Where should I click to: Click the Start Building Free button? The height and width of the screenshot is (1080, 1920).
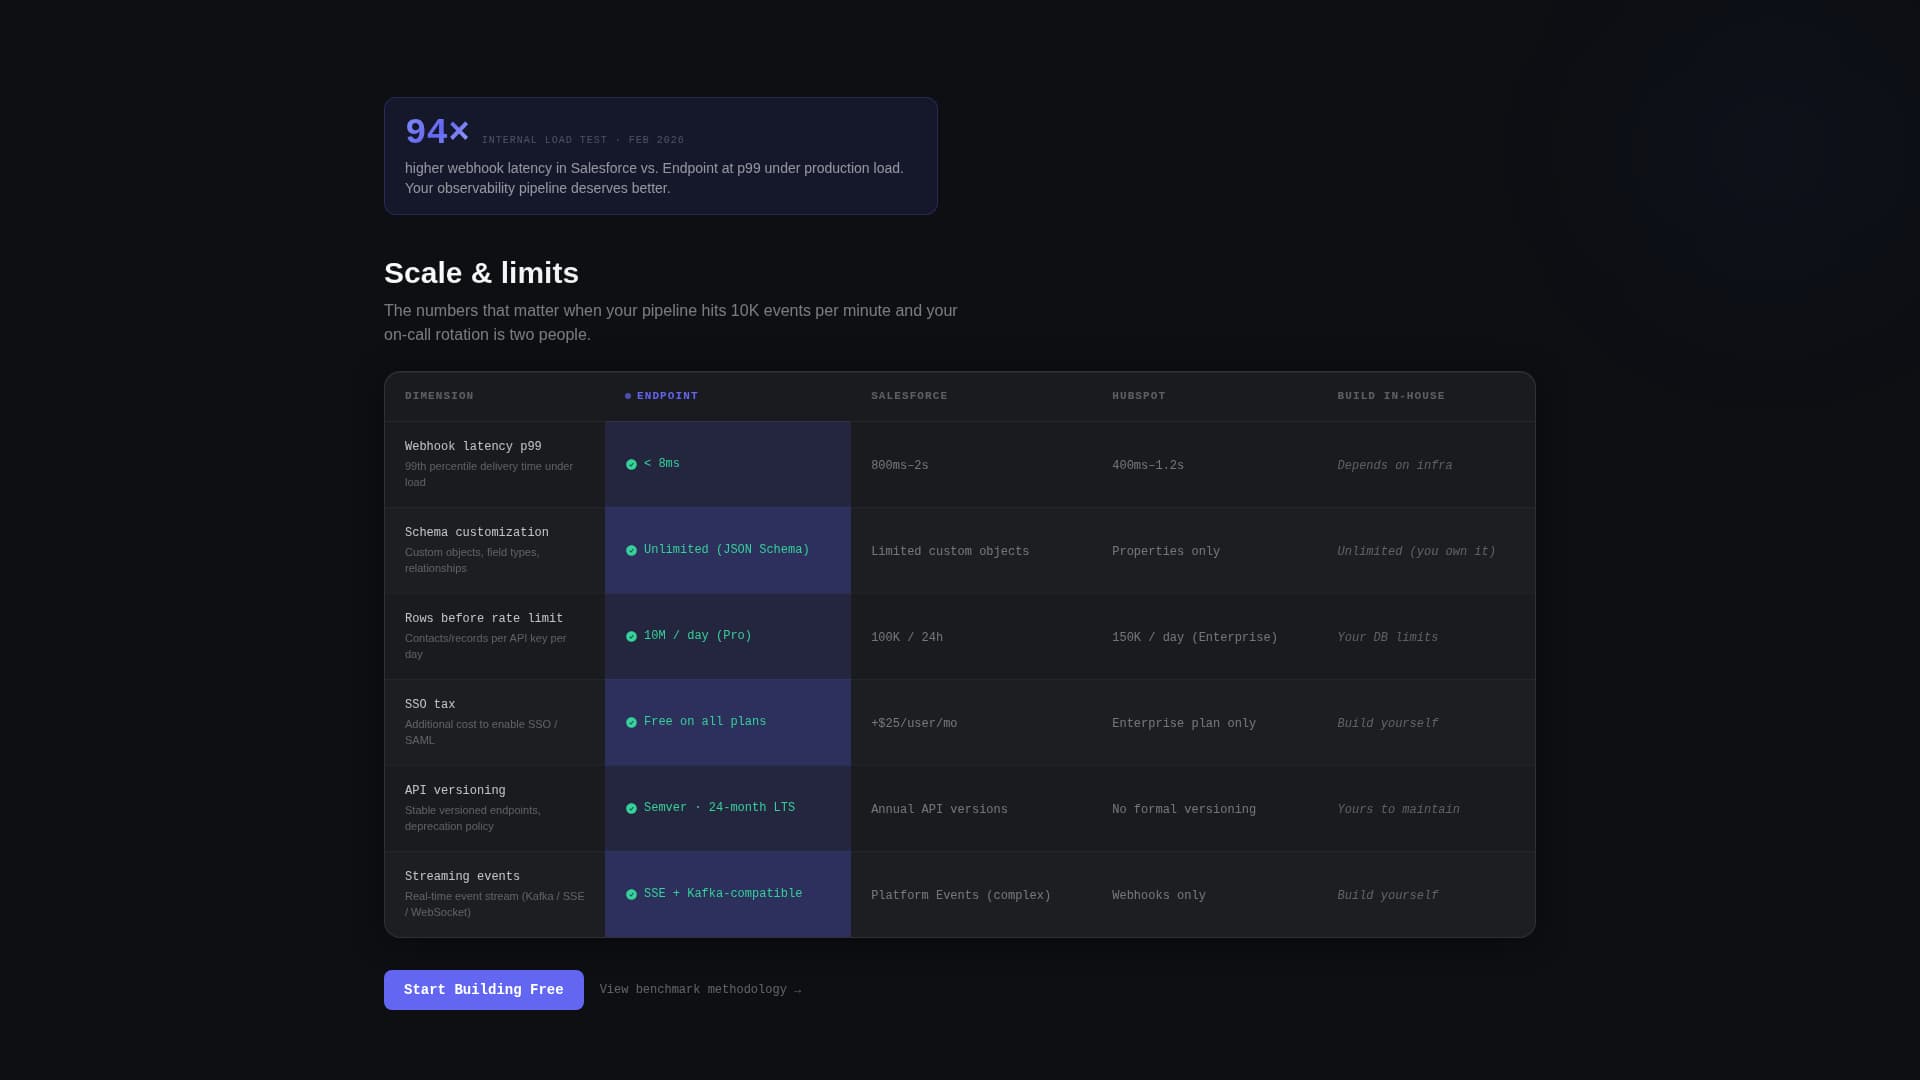click(x=483, y=989)
